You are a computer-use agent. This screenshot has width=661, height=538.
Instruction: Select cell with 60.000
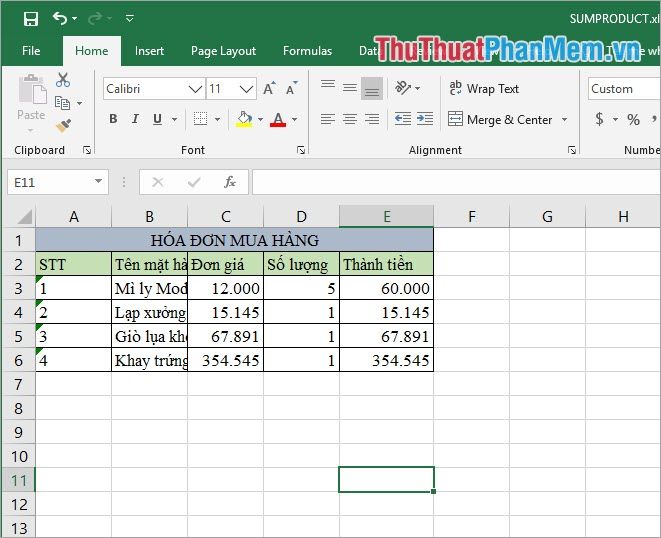(386, 288)
